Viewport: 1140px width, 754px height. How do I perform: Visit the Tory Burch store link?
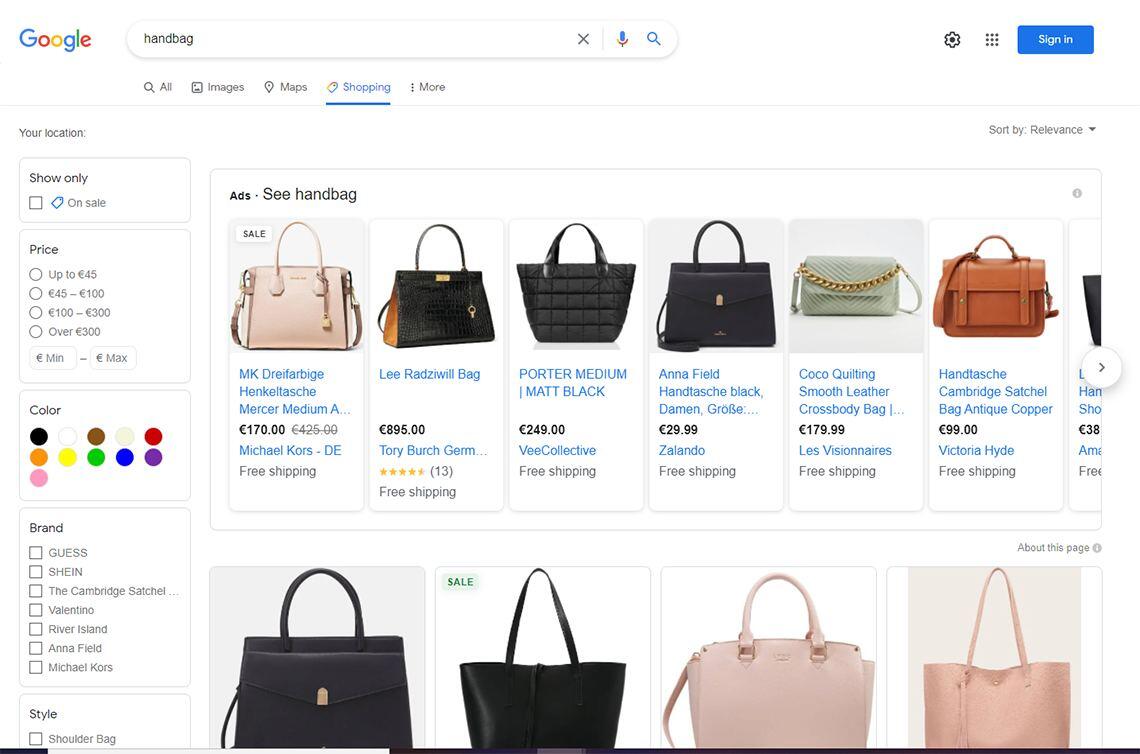pos(433,450)
